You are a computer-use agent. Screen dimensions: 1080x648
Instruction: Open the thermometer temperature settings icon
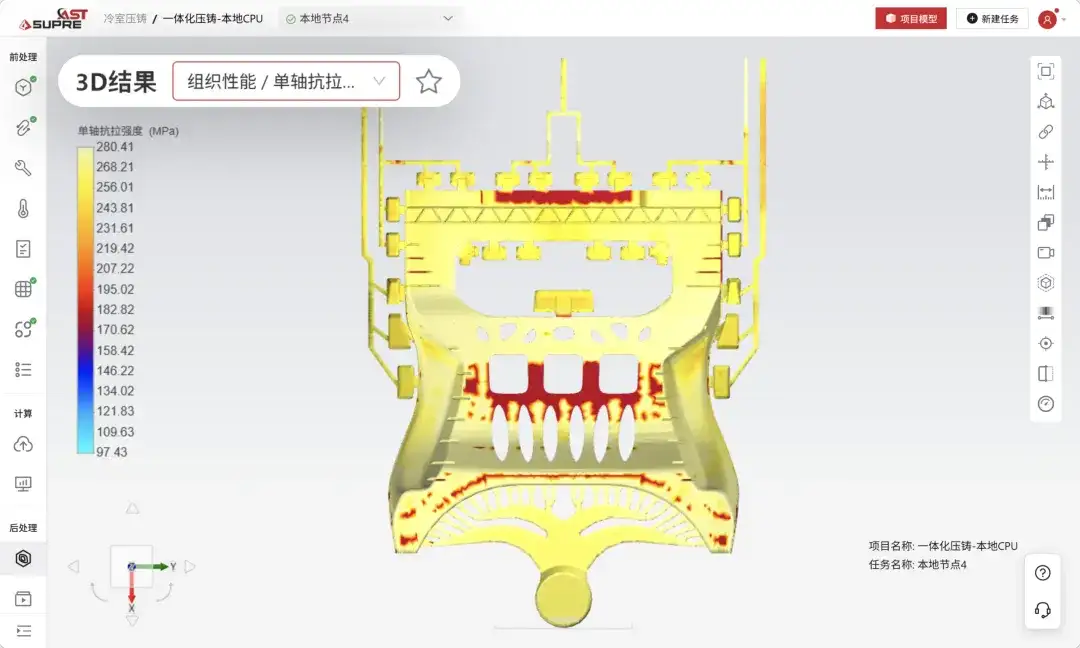click(23, 208)
